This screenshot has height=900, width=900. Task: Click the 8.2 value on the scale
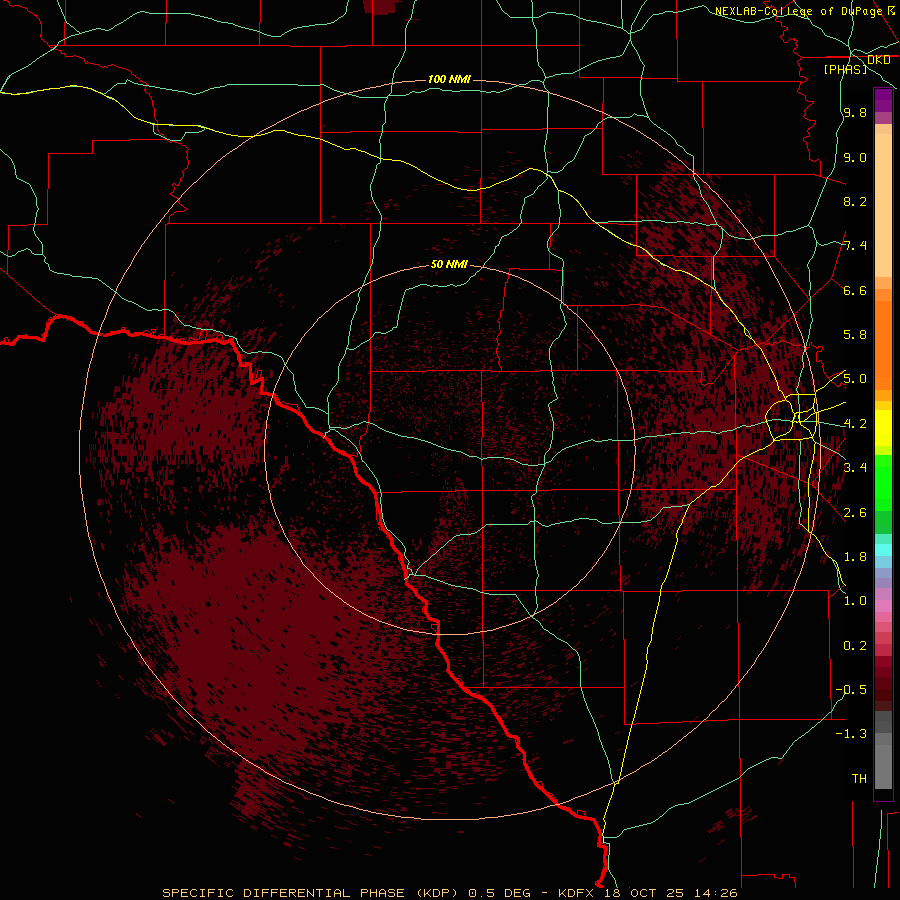point(855,201)
